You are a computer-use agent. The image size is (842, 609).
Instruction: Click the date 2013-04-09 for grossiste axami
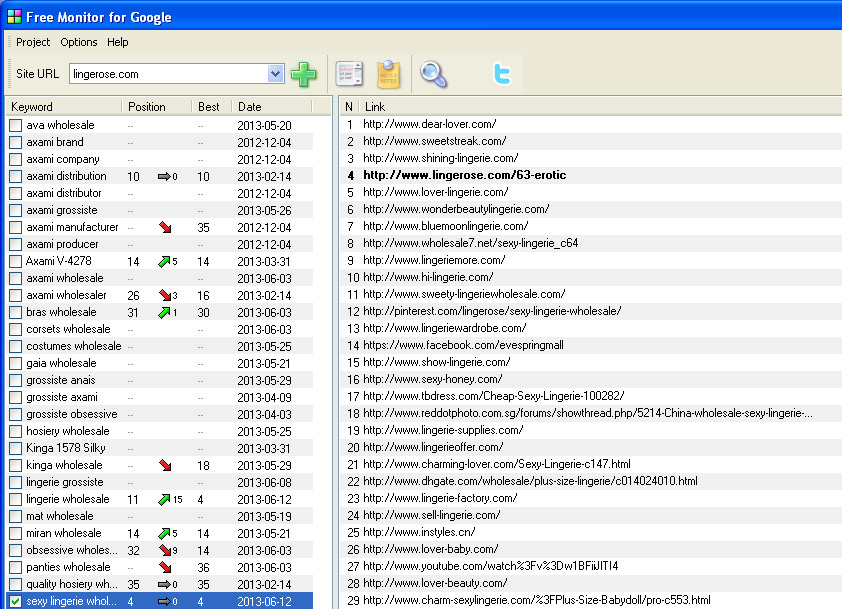click(x=264, y=398)
